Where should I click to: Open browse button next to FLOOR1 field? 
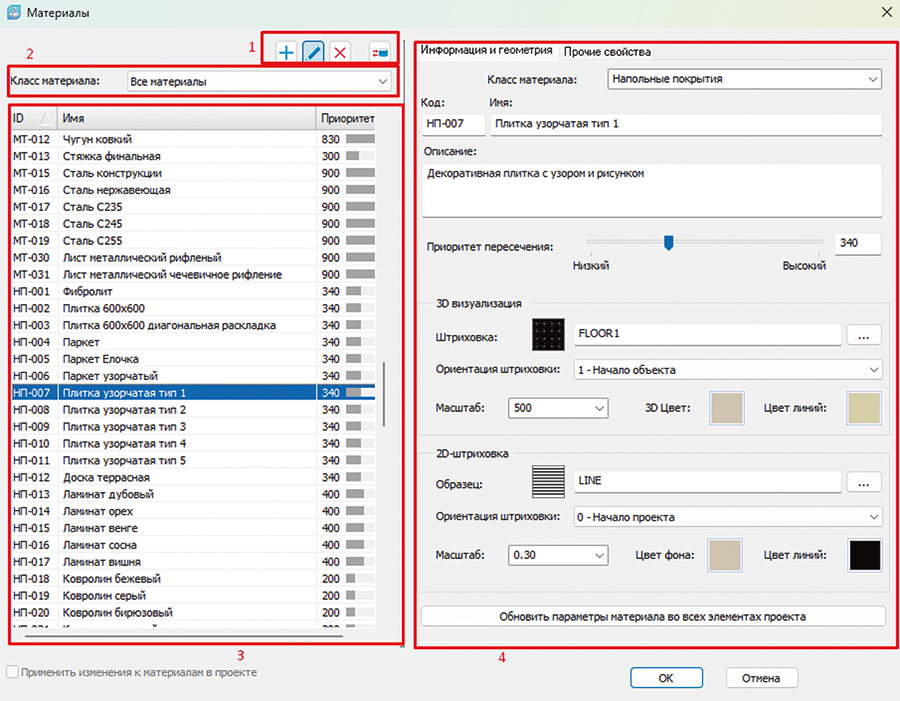(863, 335)
